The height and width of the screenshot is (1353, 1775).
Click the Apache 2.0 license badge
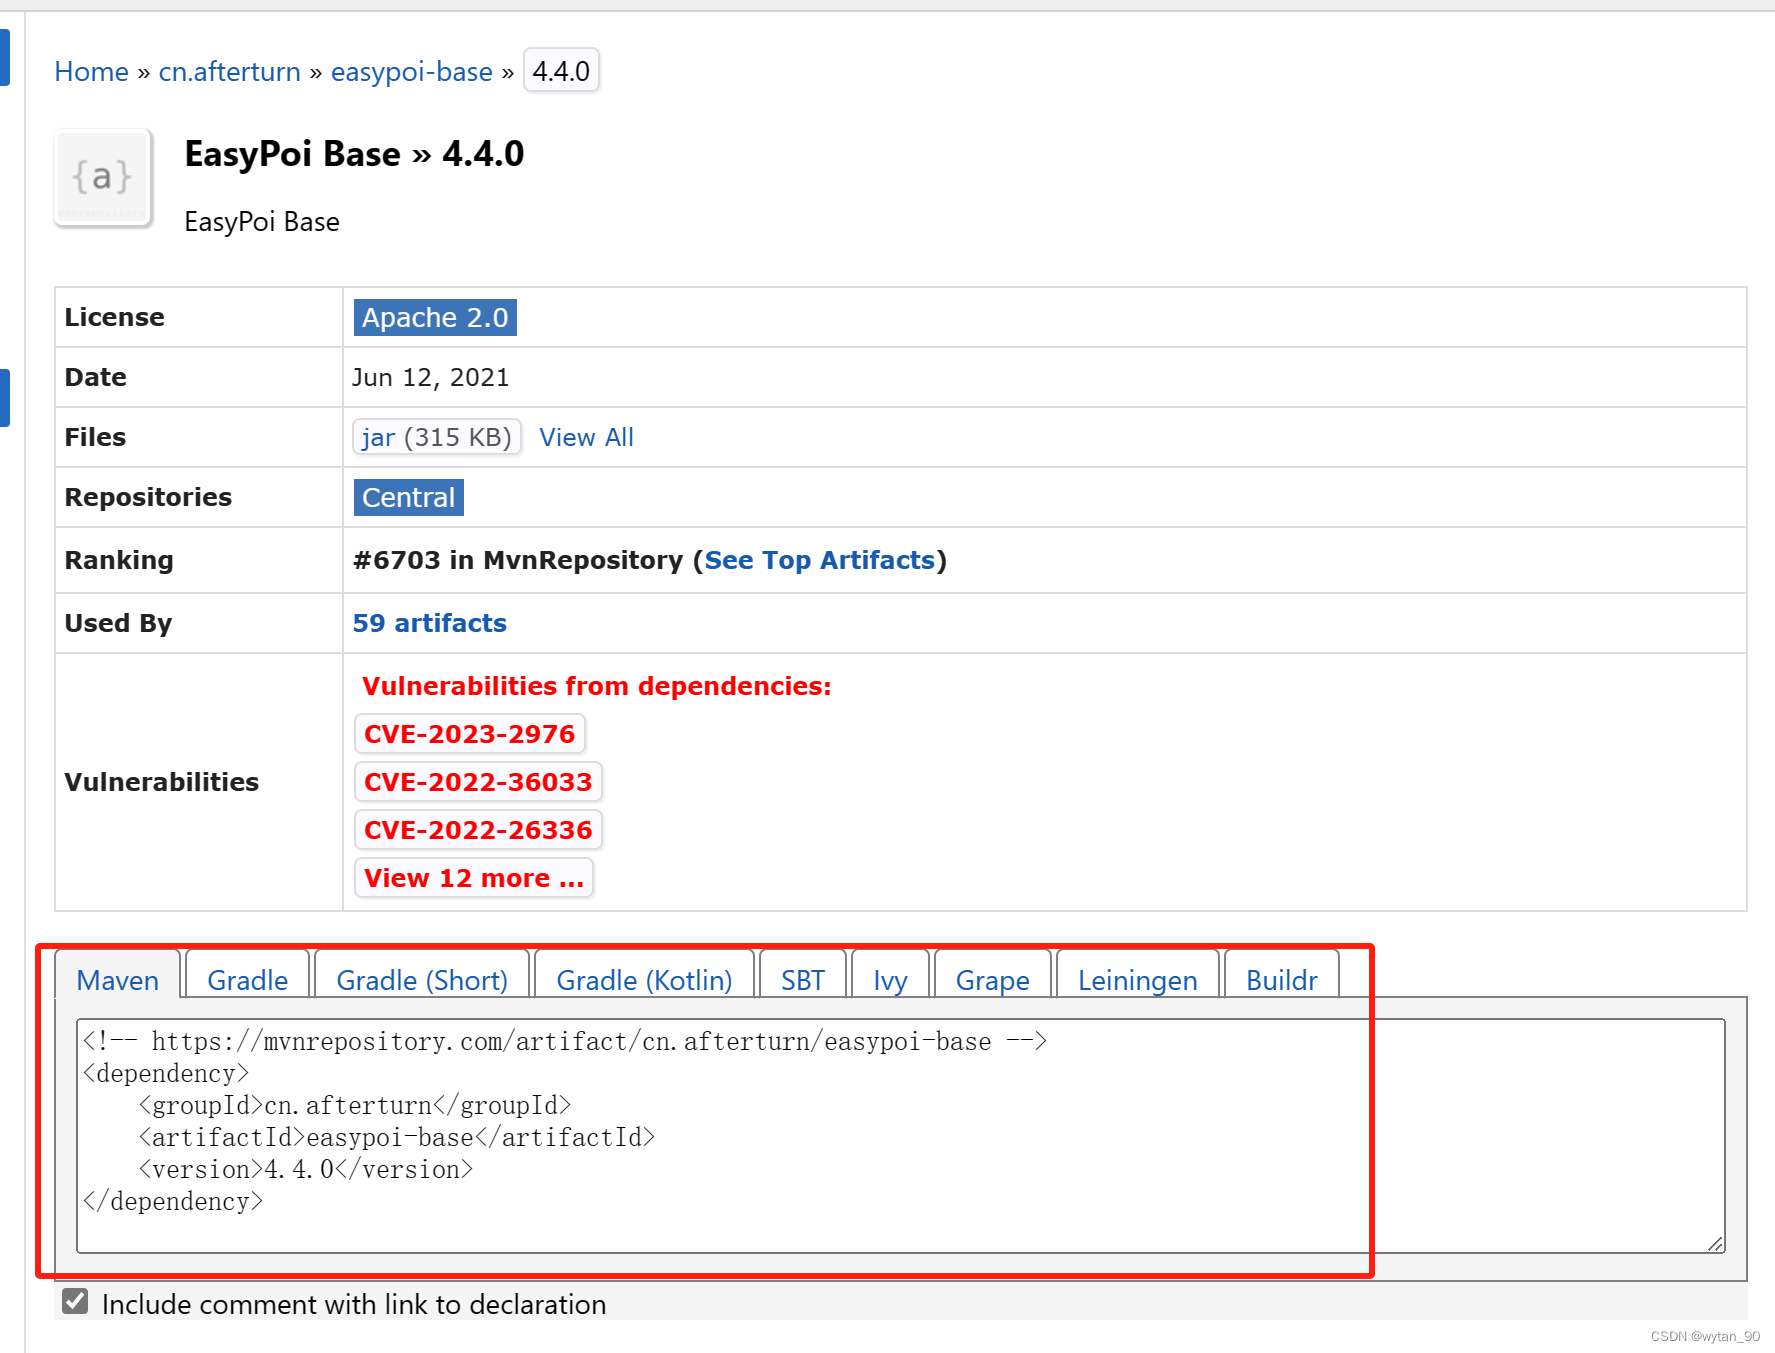click(x=435, y=317)
